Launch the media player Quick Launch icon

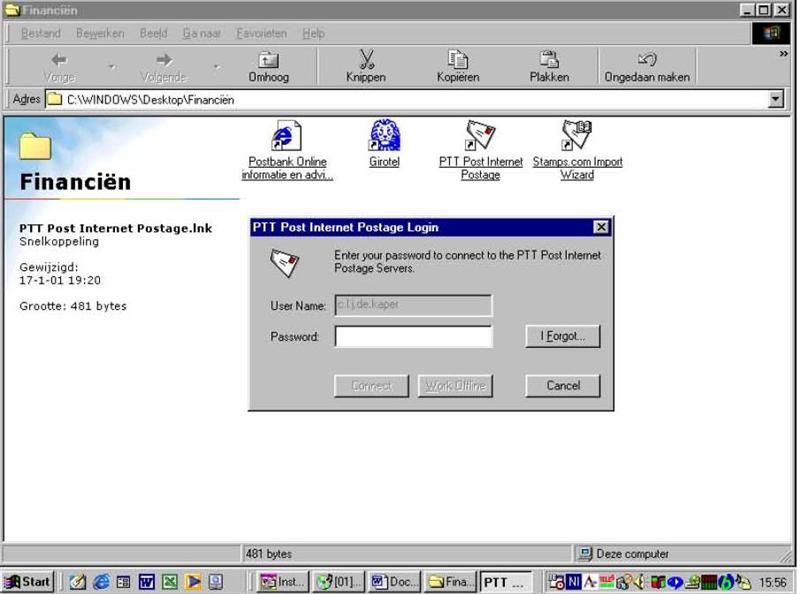click(193, 582)
